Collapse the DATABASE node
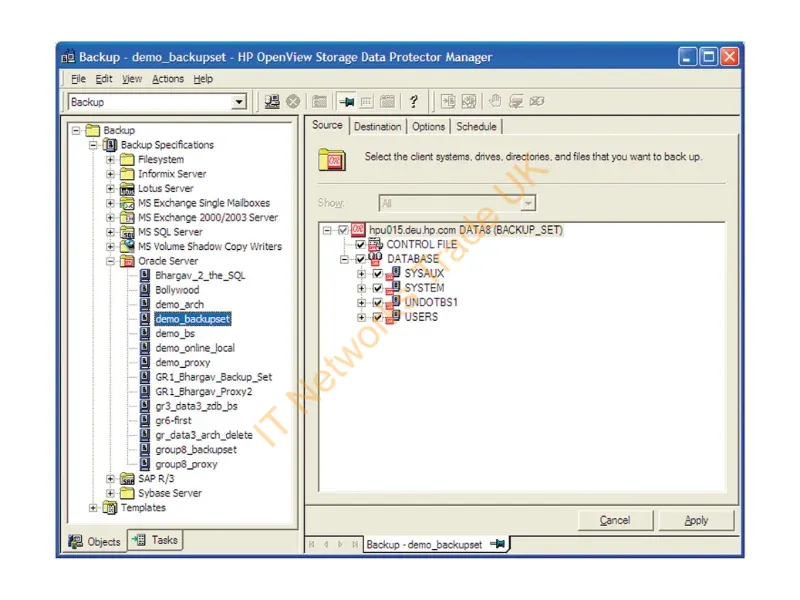This screenshot has height=600, width=800. 344,259
